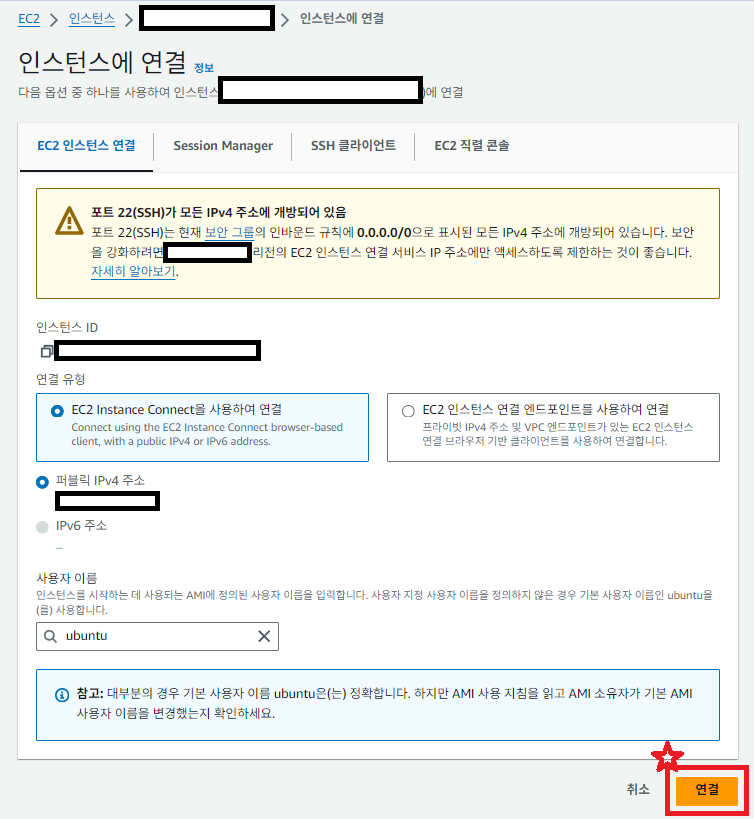Screen dimensions: 754x819
Task: Open the EC2 직렬 콘솔 tab
Action: pos(472,145)
